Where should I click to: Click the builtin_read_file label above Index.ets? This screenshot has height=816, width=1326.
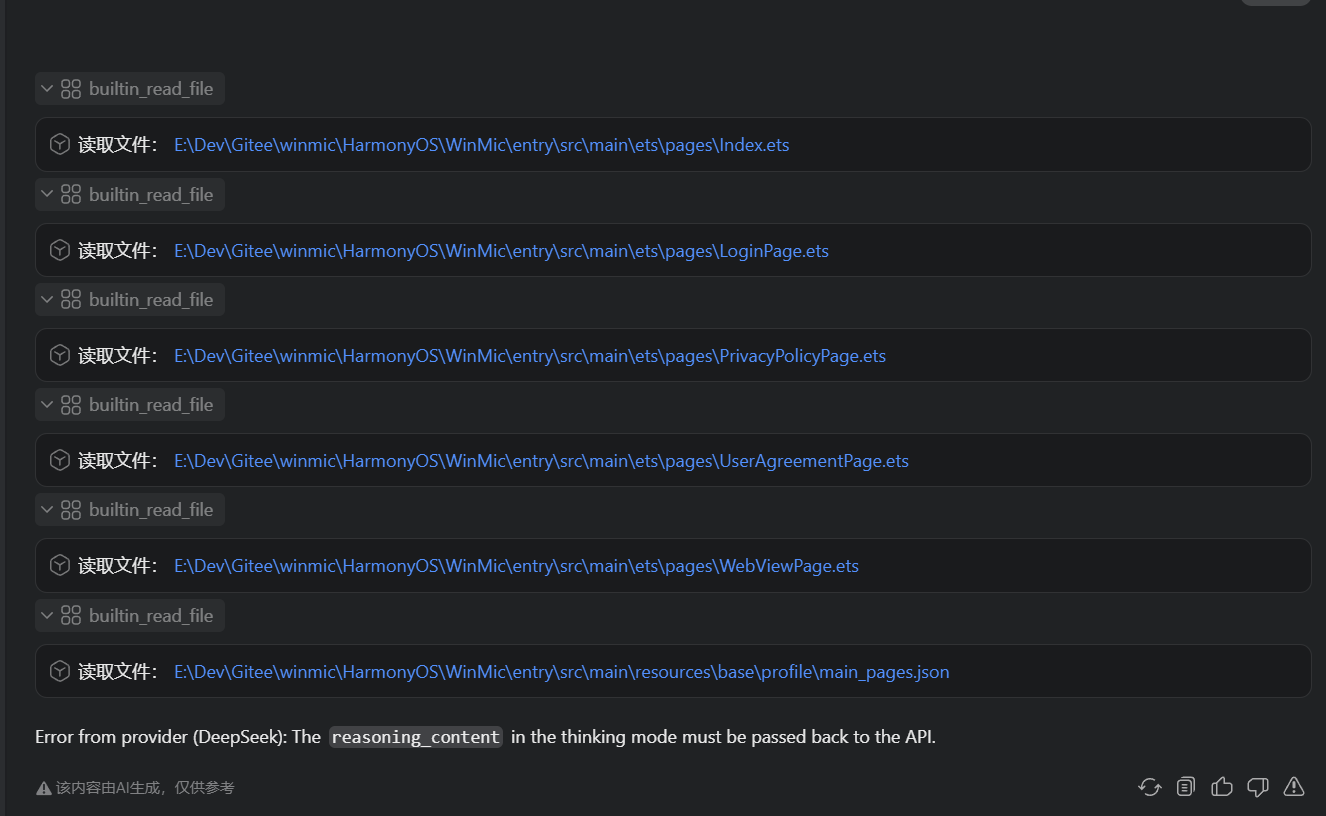(151, 89)
